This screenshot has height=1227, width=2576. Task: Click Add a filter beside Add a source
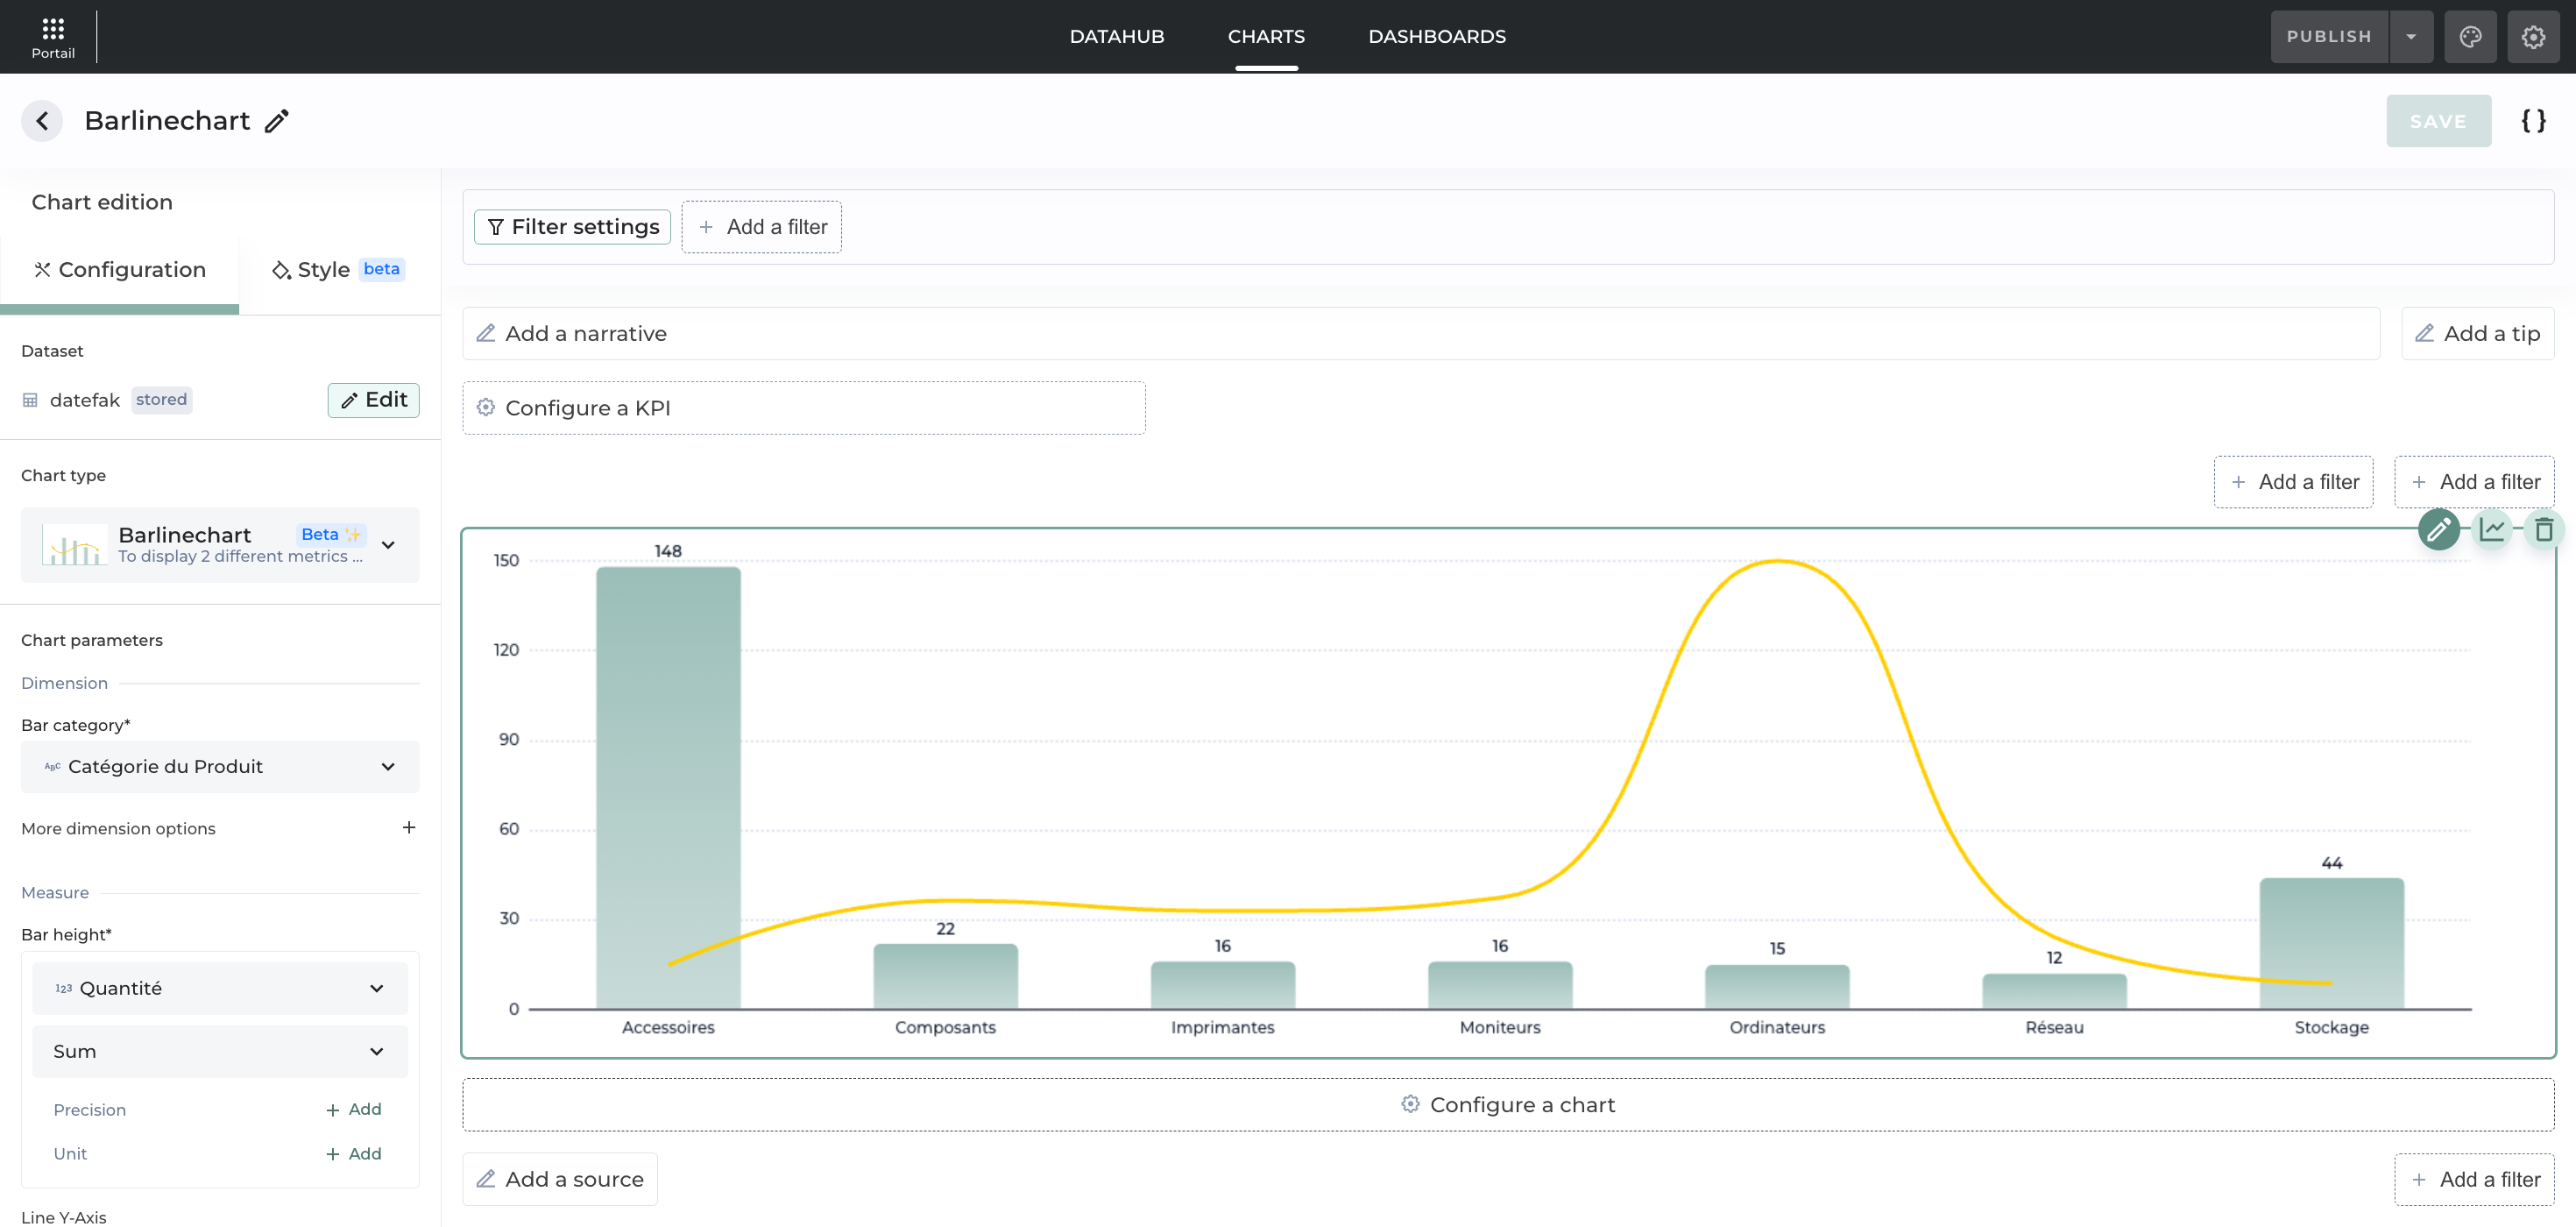point(2474,1179)
